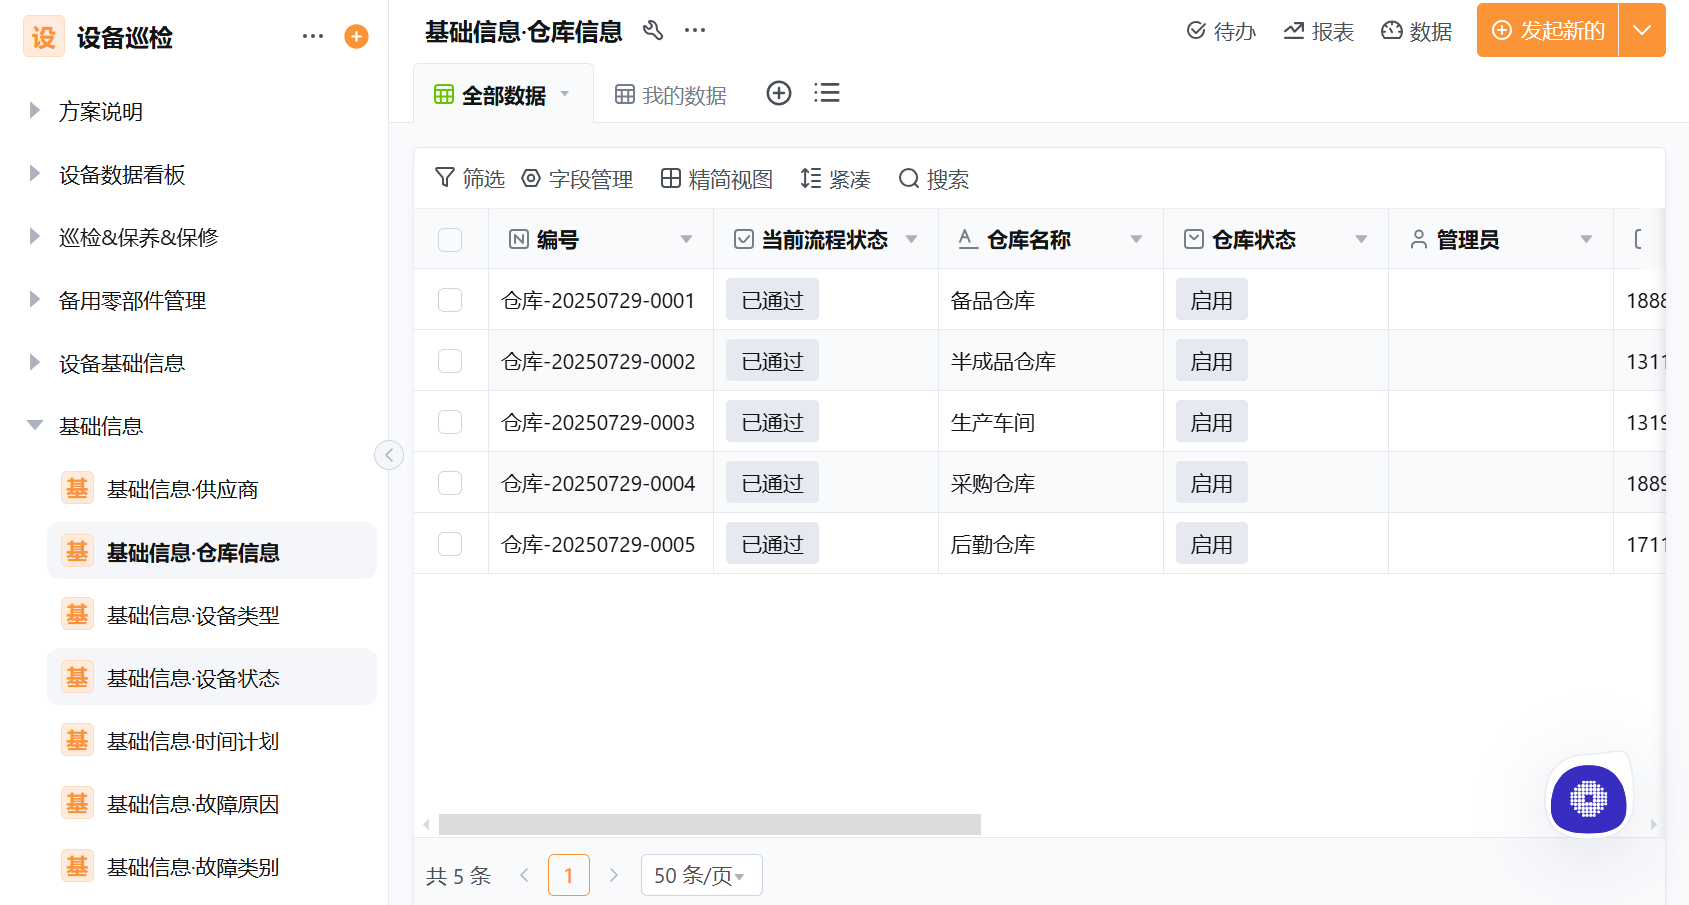
Task: Click the 数据 gauge icon
Action: coord(1391,31)
